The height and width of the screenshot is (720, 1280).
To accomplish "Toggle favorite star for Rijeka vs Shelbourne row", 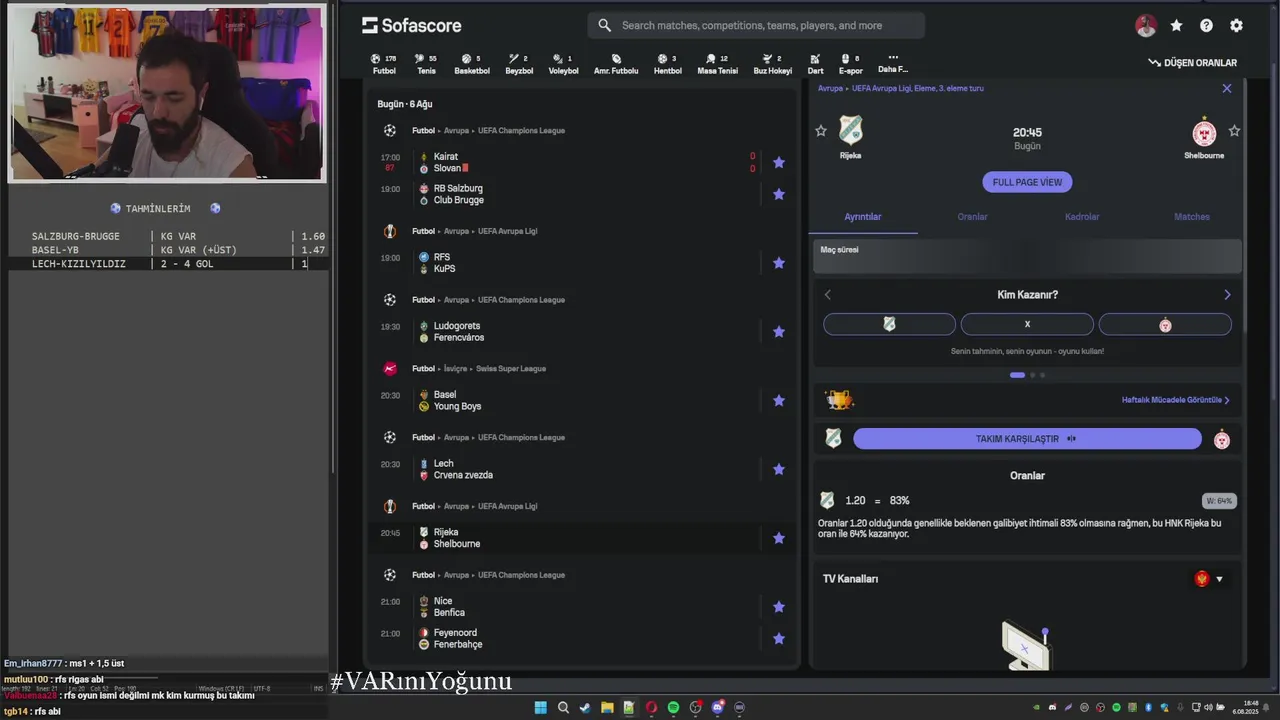I will tap(779, 538).
